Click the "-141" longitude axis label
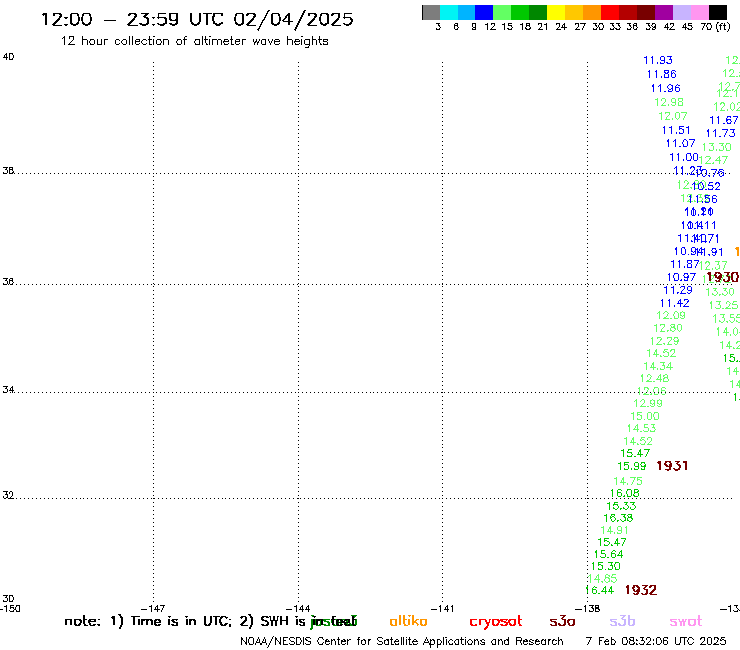Image resolution: width=740 pixels, height=650 pixels. point(443,608)
